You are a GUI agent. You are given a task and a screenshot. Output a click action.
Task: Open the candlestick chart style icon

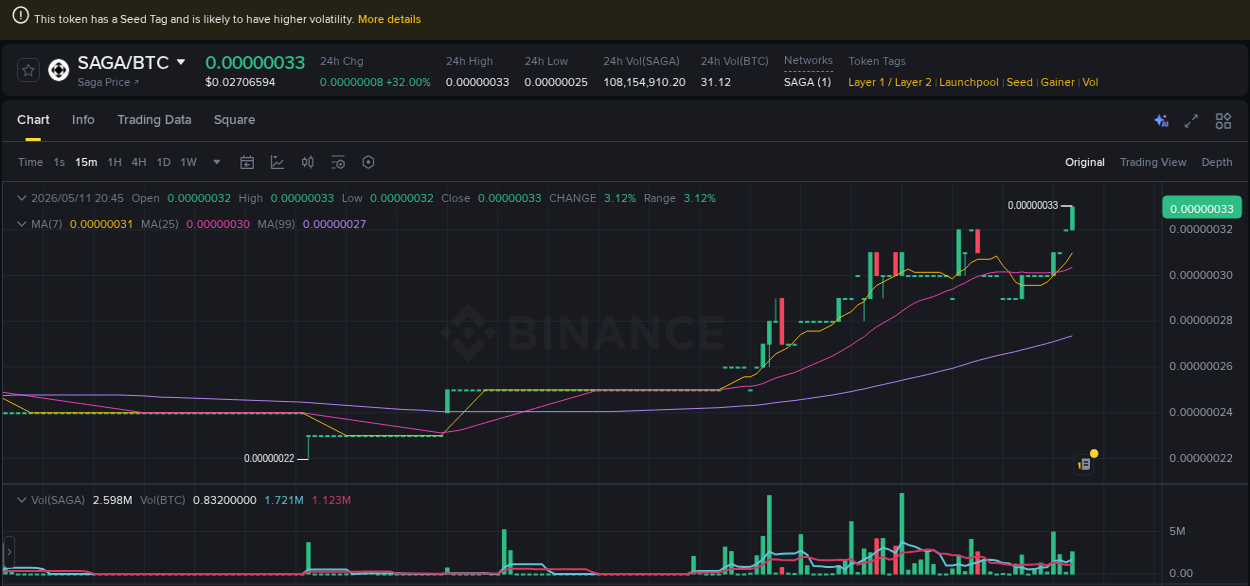(x=308, y=162)
